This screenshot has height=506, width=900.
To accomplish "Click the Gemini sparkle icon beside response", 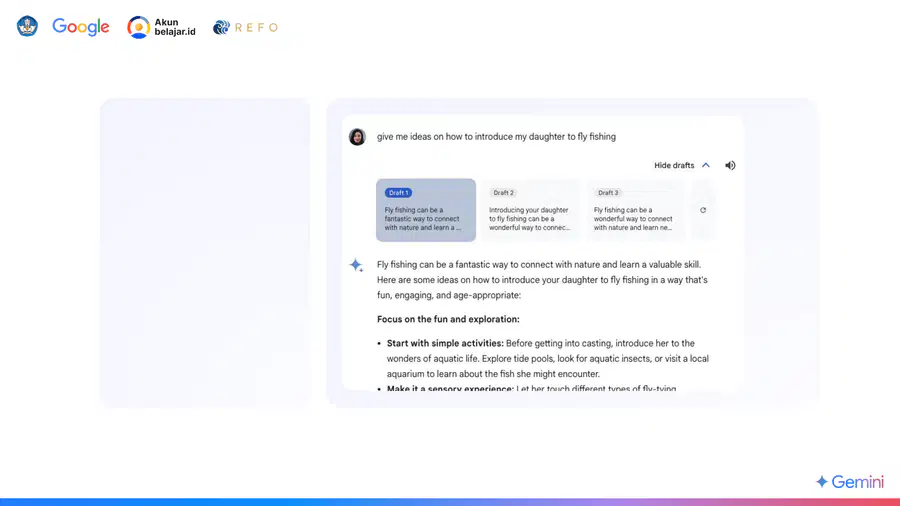I will (x=356, y=265).
